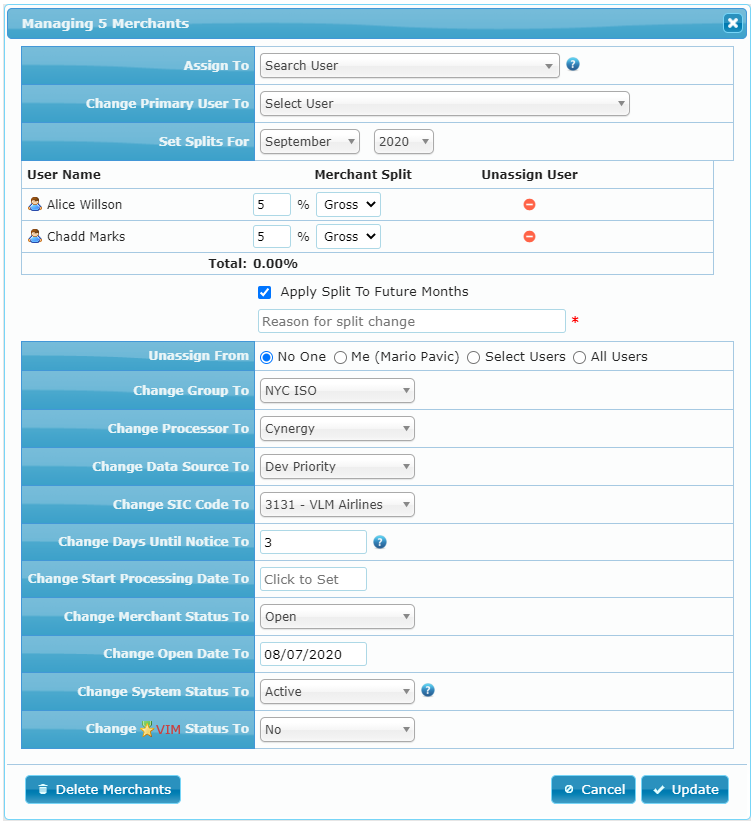This screenshot has height=824, width=754.
Task: Click help icon beside Days Until Notice
Action: click(x=380, y=543)
